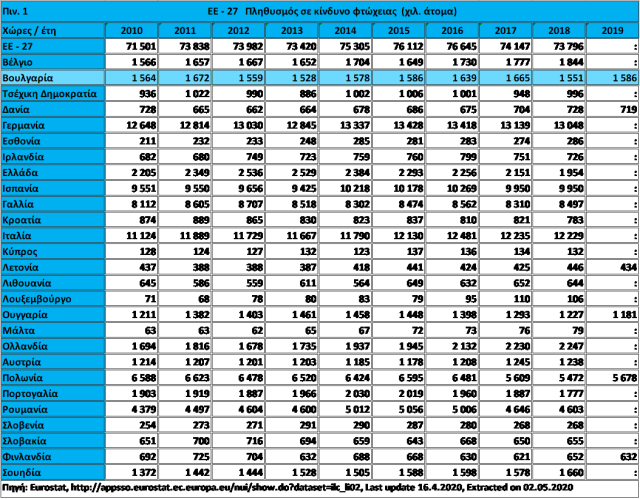Viewport: 640px width, 499px height.
Task: Select the Χώρες / έτη header cell
Action: [50, 32]
